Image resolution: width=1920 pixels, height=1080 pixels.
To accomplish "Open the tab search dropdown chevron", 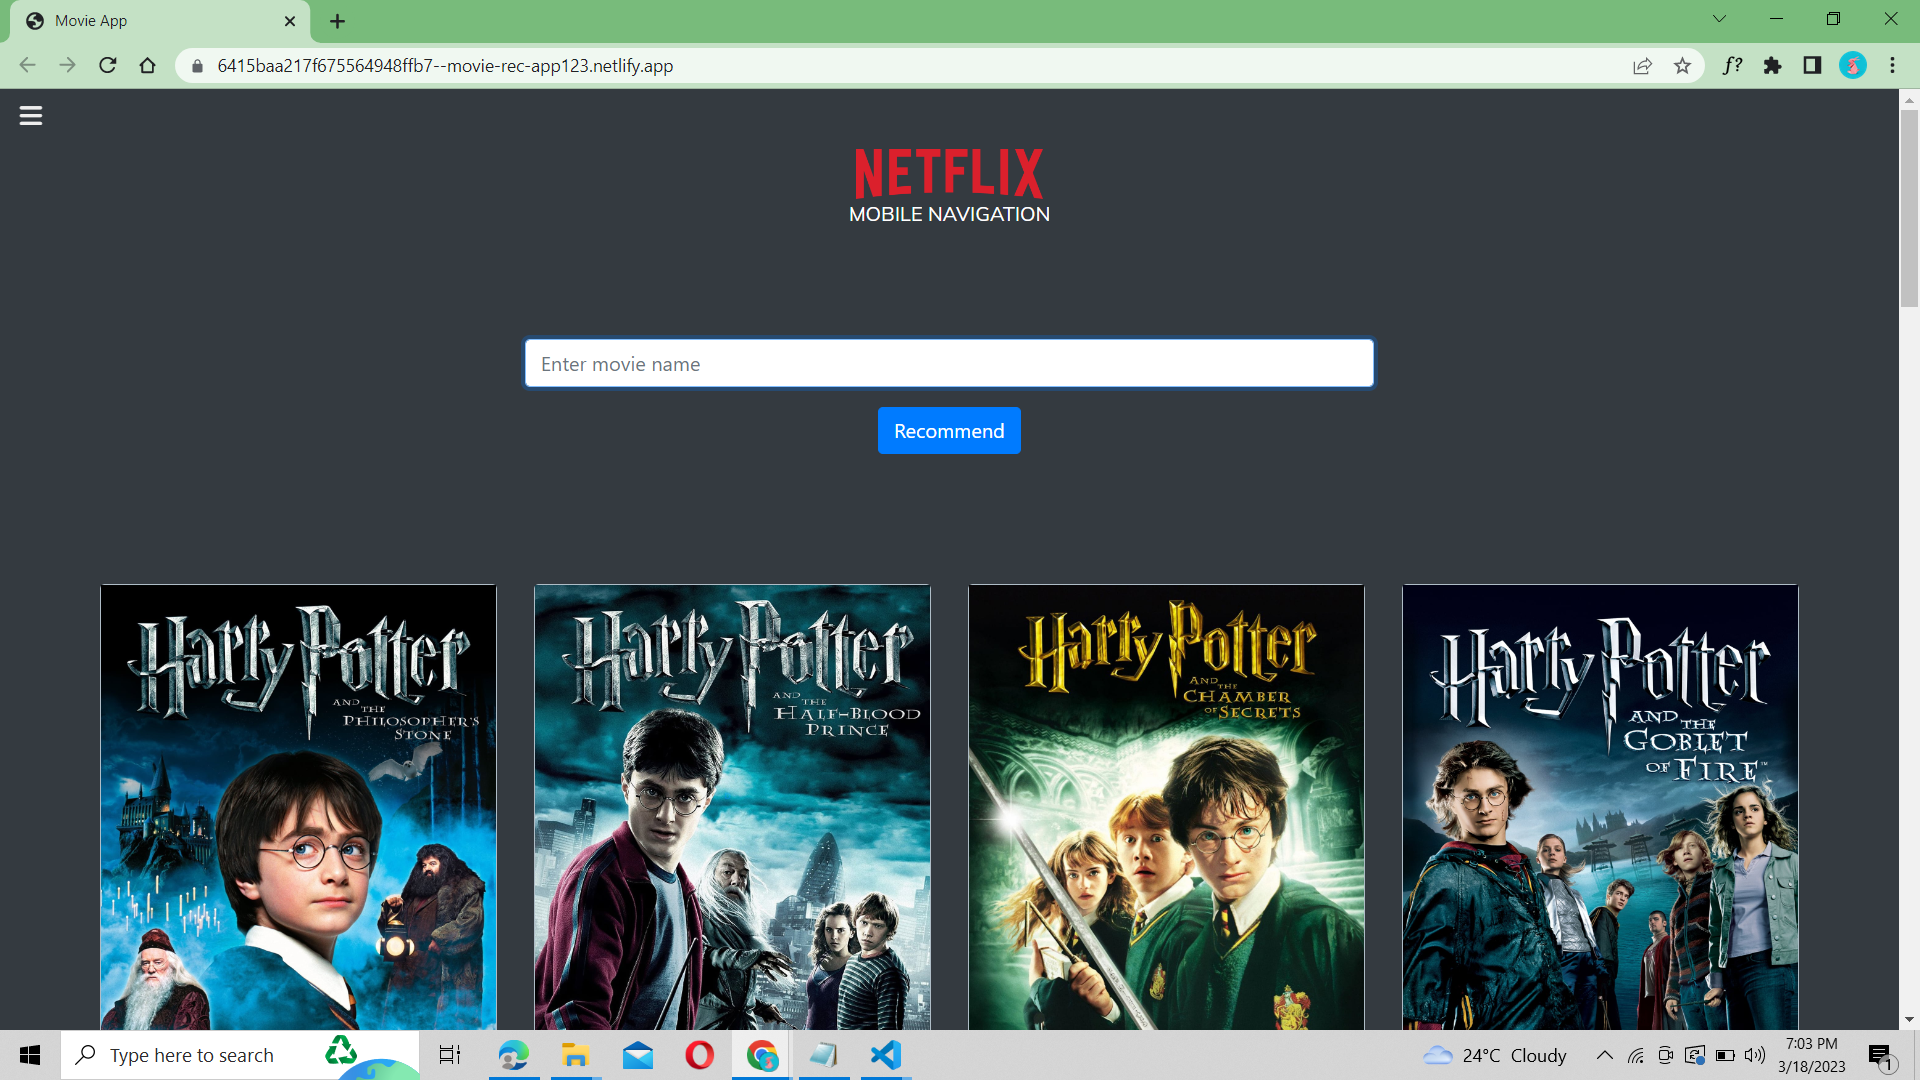I will (x=1719, y=18).
